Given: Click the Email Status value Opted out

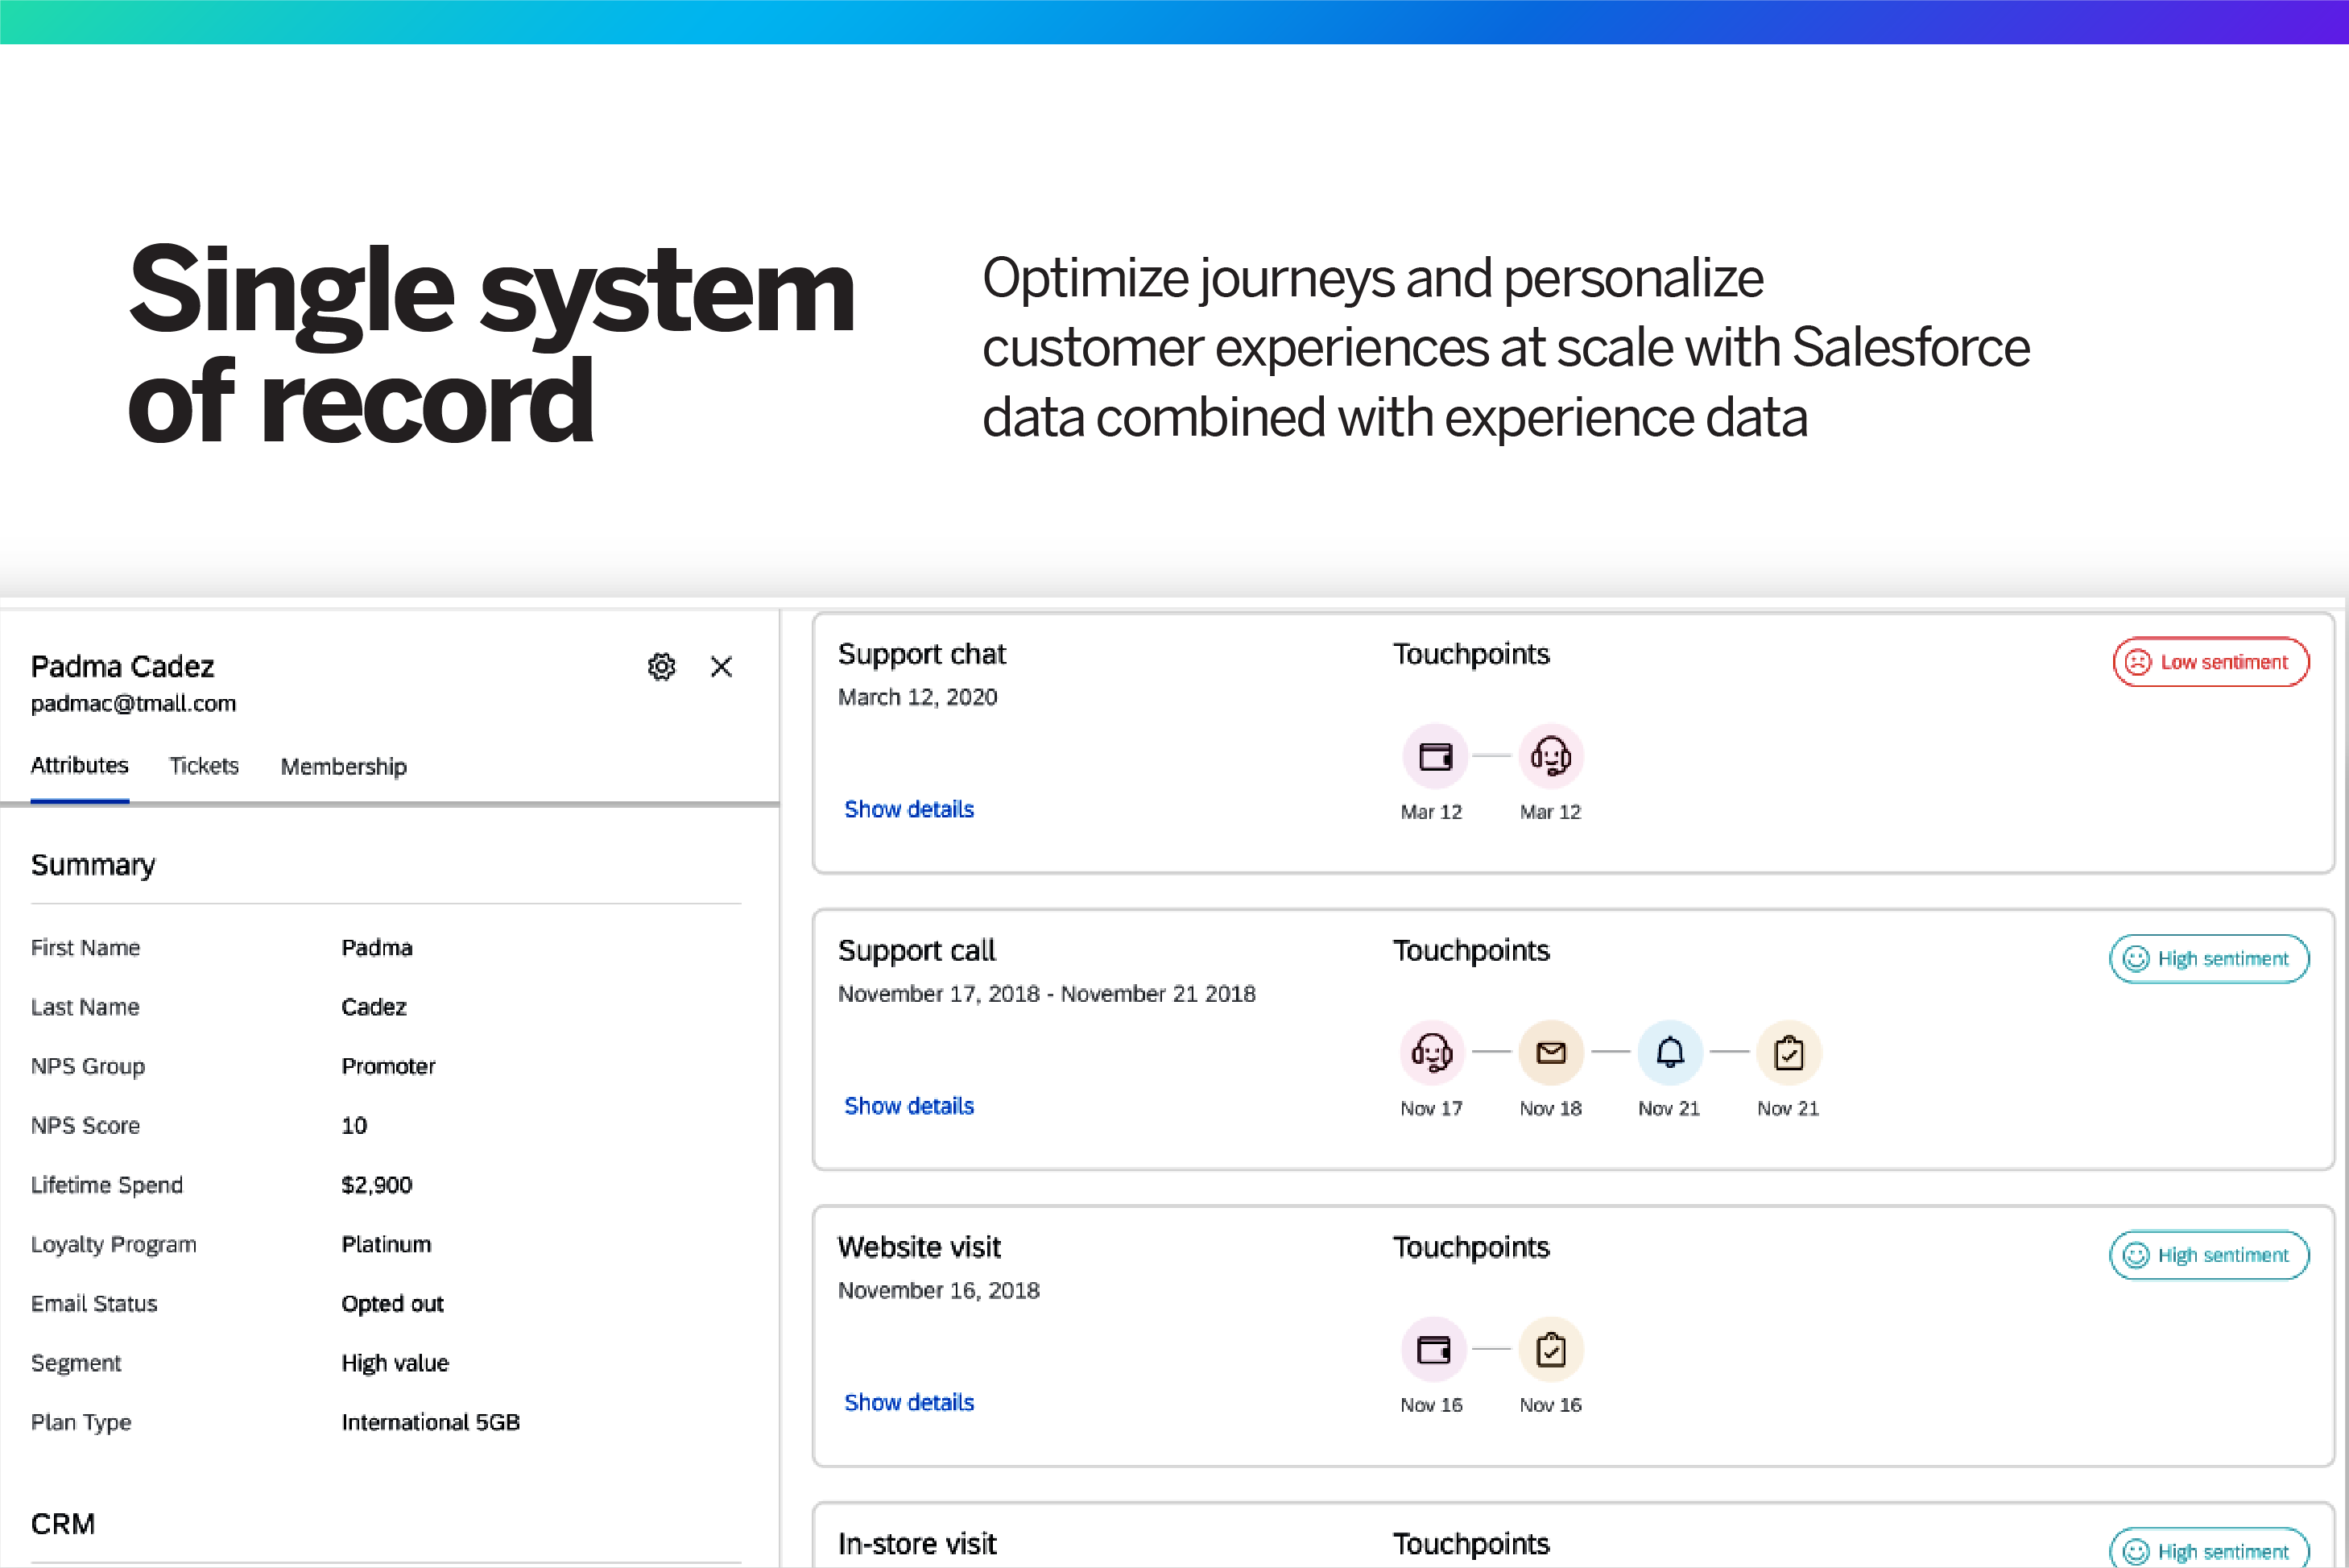Looking at the screenshot, I should click(392, 1304).
